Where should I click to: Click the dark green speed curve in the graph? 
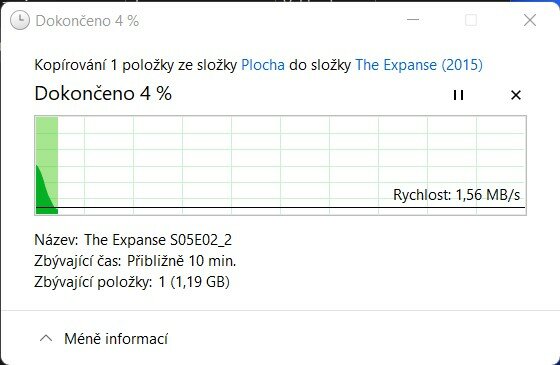[x=44, y=193]
